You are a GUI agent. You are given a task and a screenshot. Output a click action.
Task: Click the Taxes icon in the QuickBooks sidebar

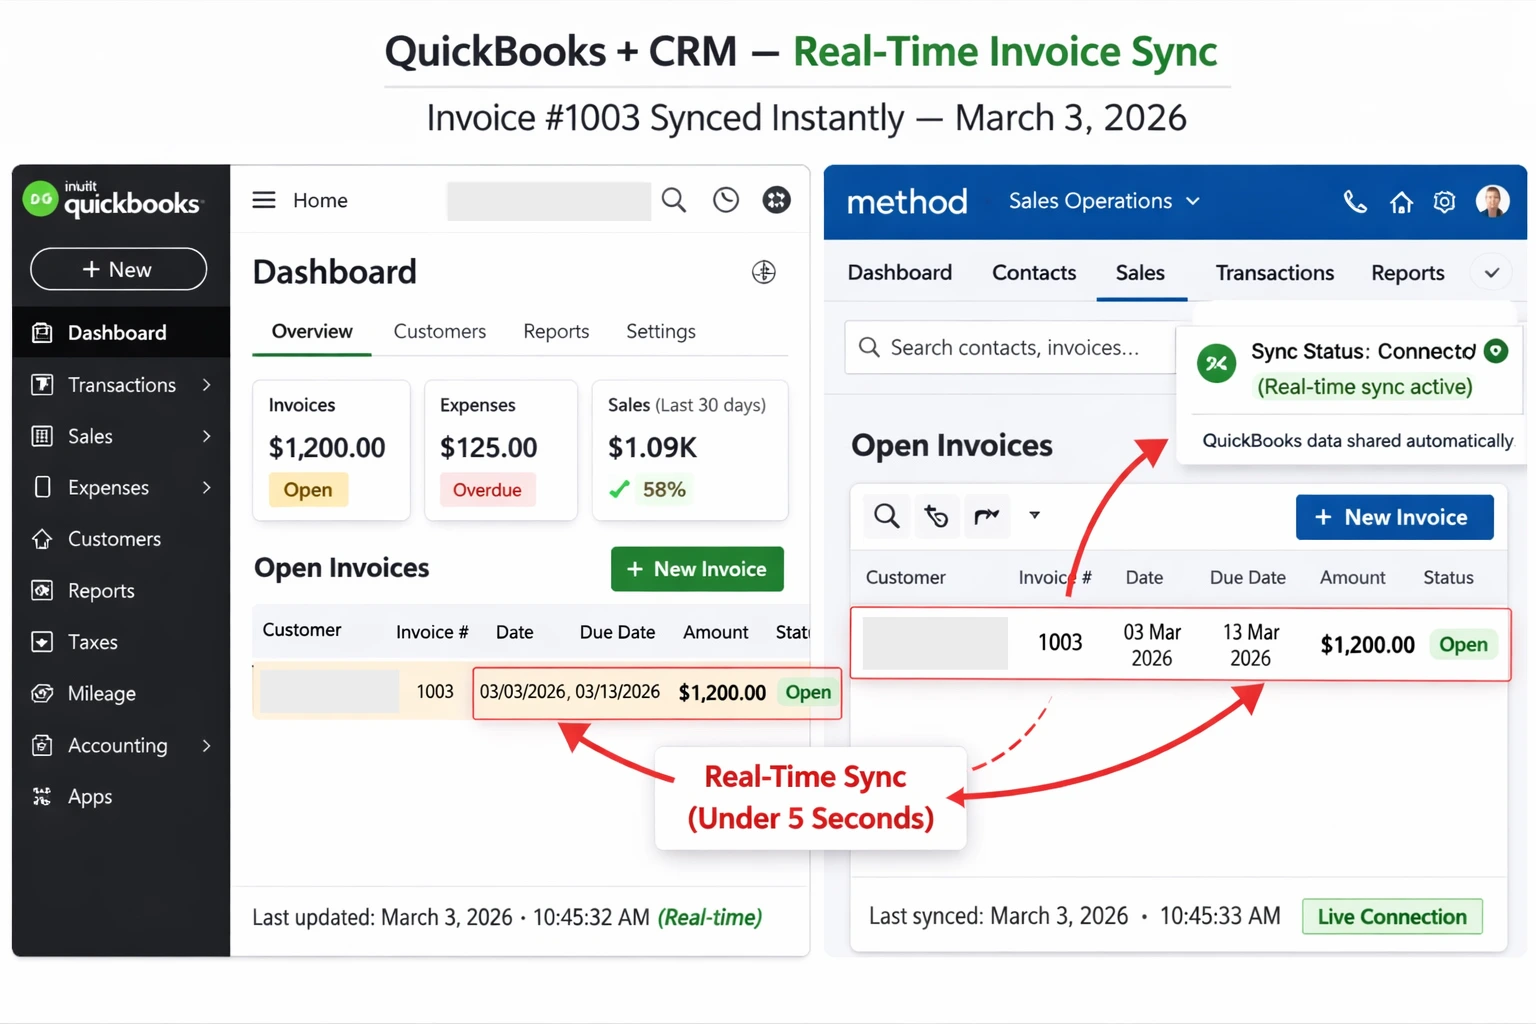tap(42, 642)
